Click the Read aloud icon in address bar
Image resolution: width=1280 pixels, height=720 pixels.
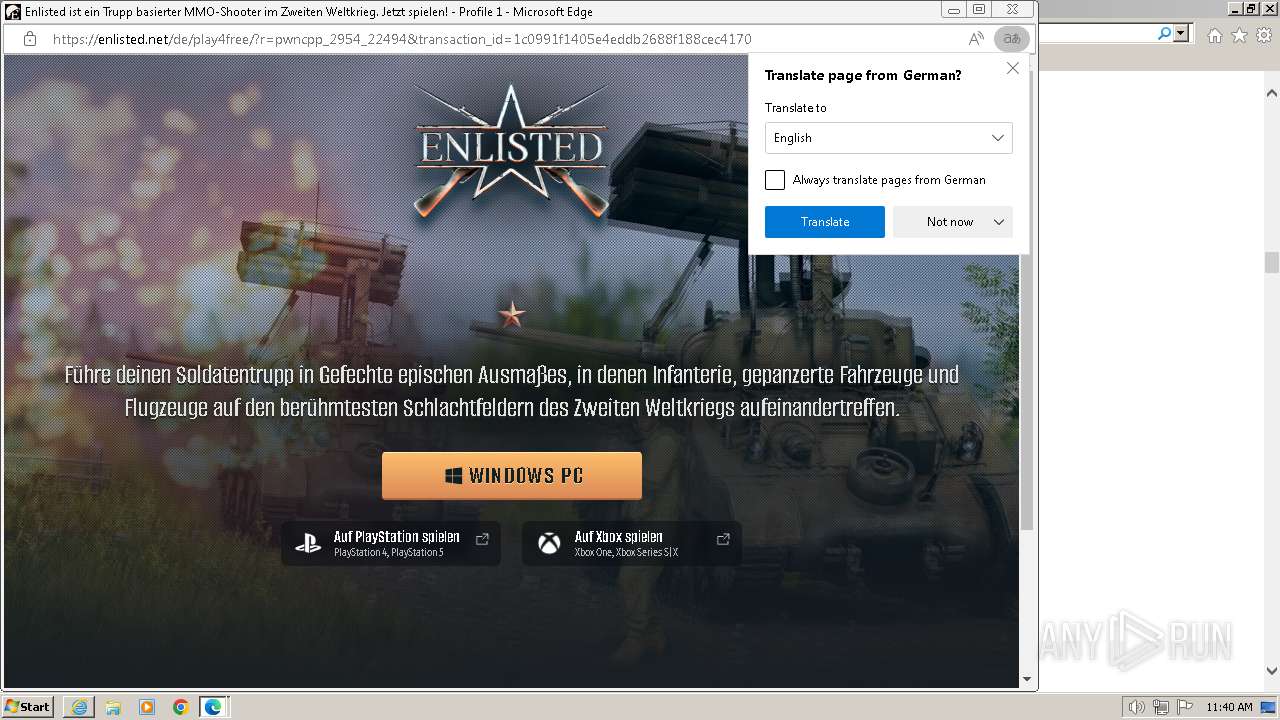[x=976, y=39]
